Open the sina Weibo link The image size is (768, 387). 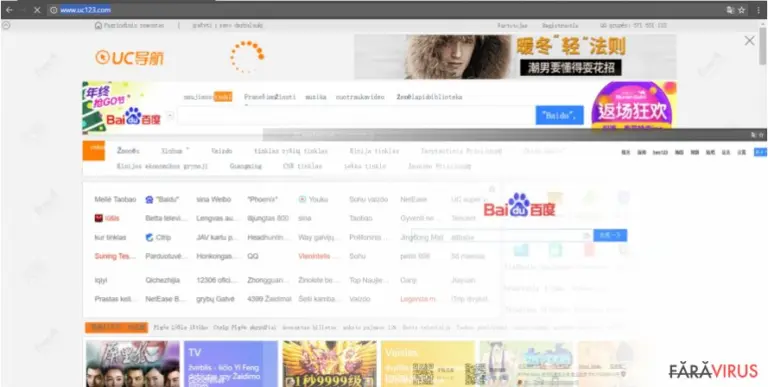[x=214, y=199]
